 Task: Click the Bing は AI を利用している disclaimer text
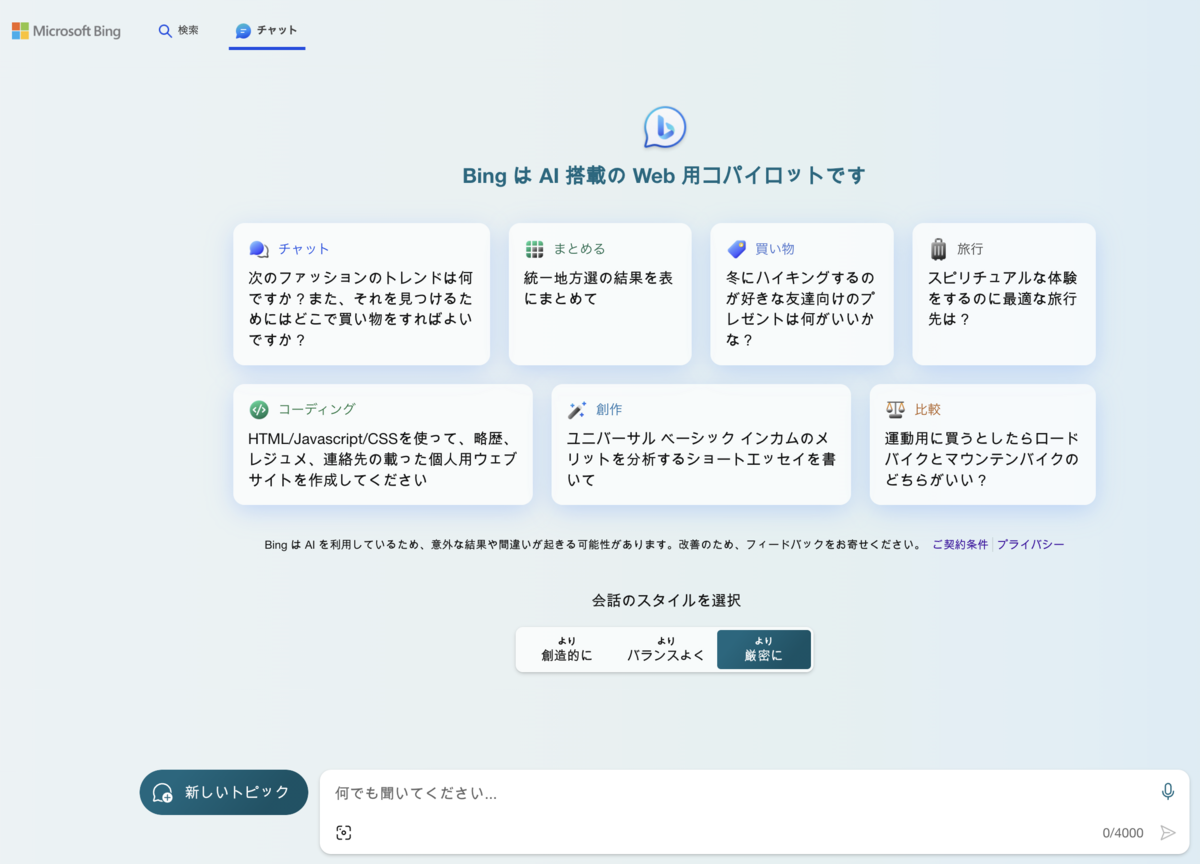(x=593, y=545)
